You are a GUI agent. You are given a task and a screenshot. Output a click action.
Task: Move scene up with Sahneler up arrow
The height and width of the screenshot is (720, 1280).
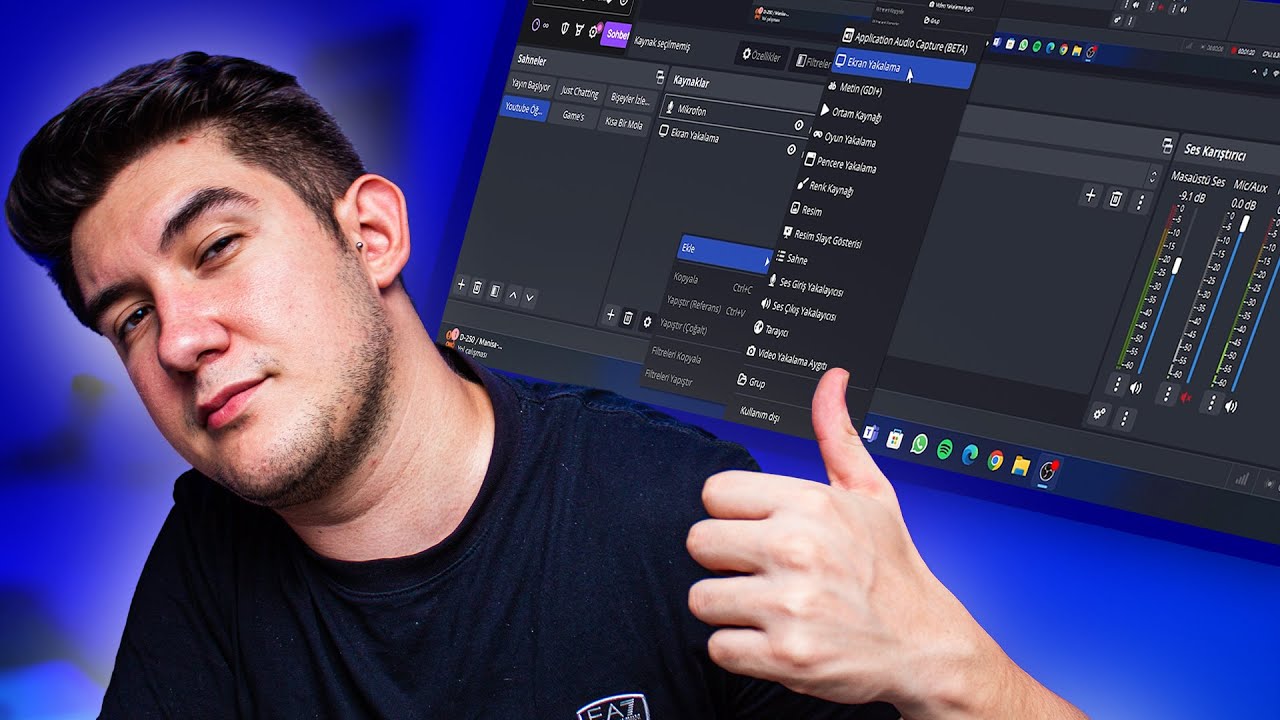tap(513, 294)
